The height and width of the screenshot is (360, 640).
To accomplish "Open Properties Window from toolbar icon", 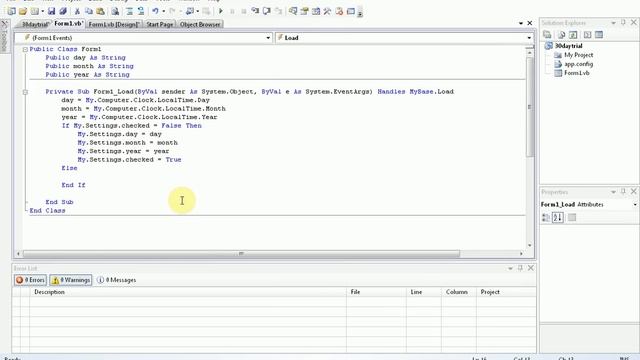I will pyautogui.click(x=304, y=11).
